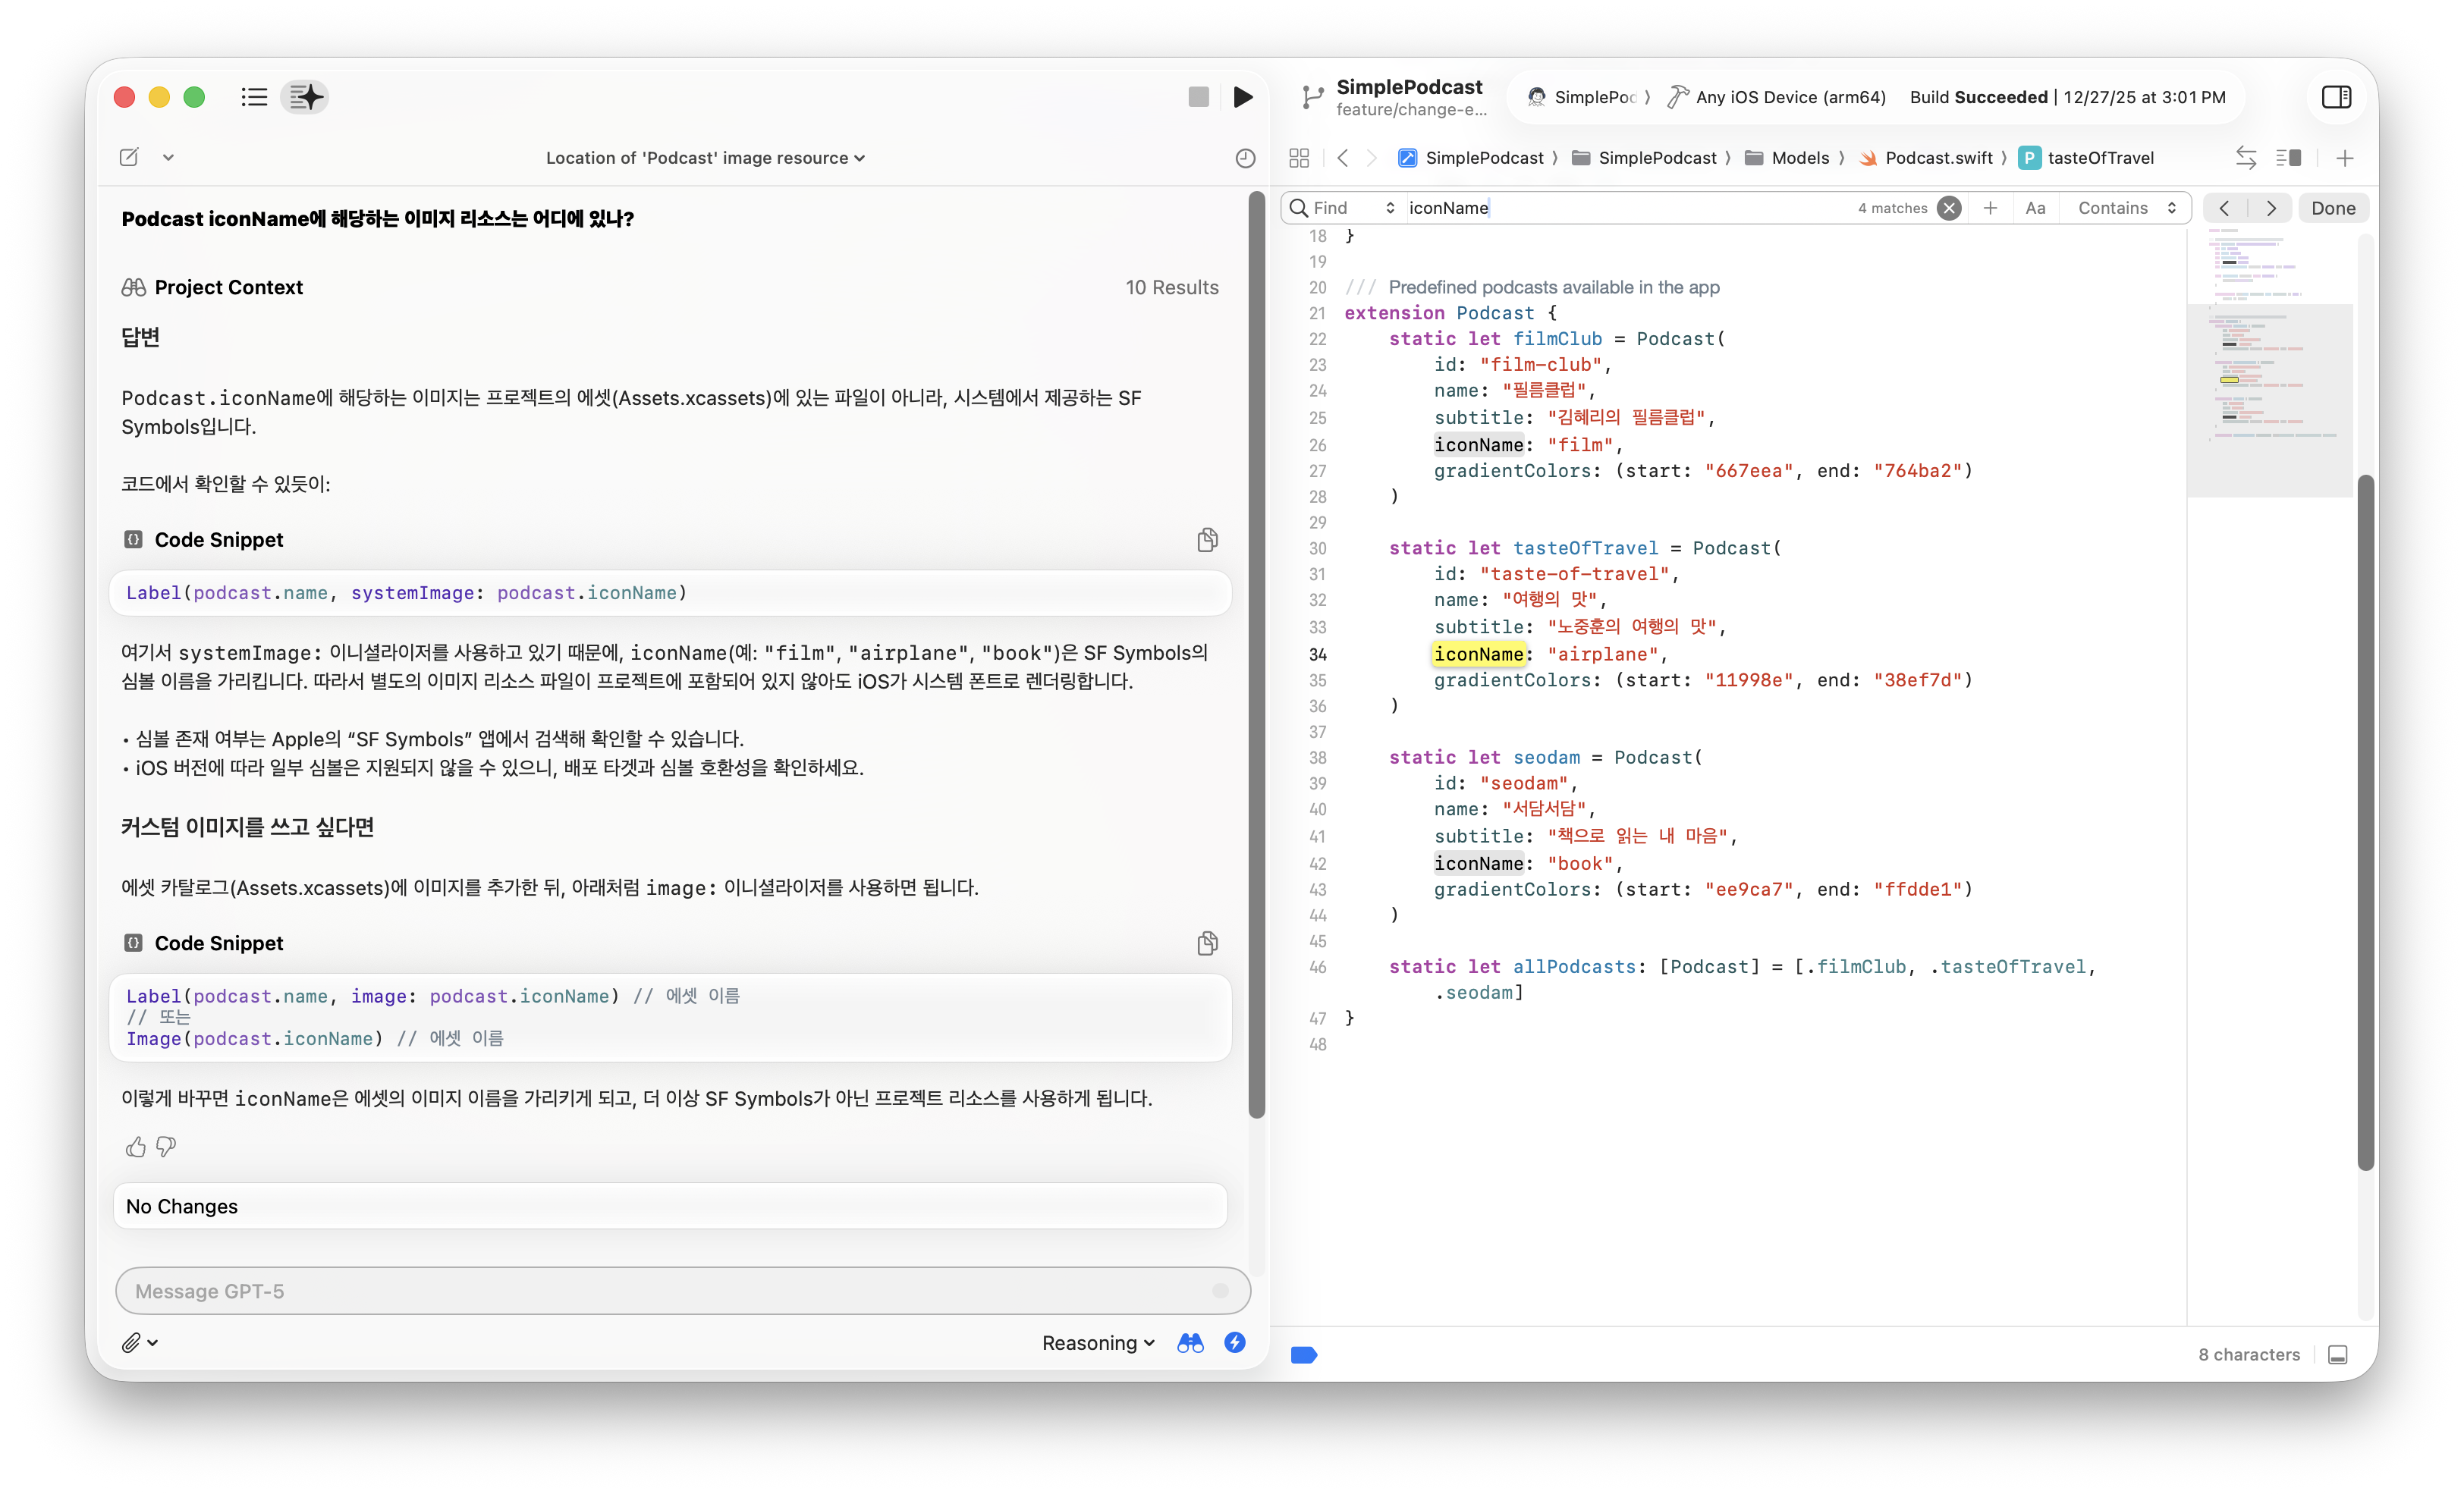Open conversation history clock icon

click(x=1244, y=158)
